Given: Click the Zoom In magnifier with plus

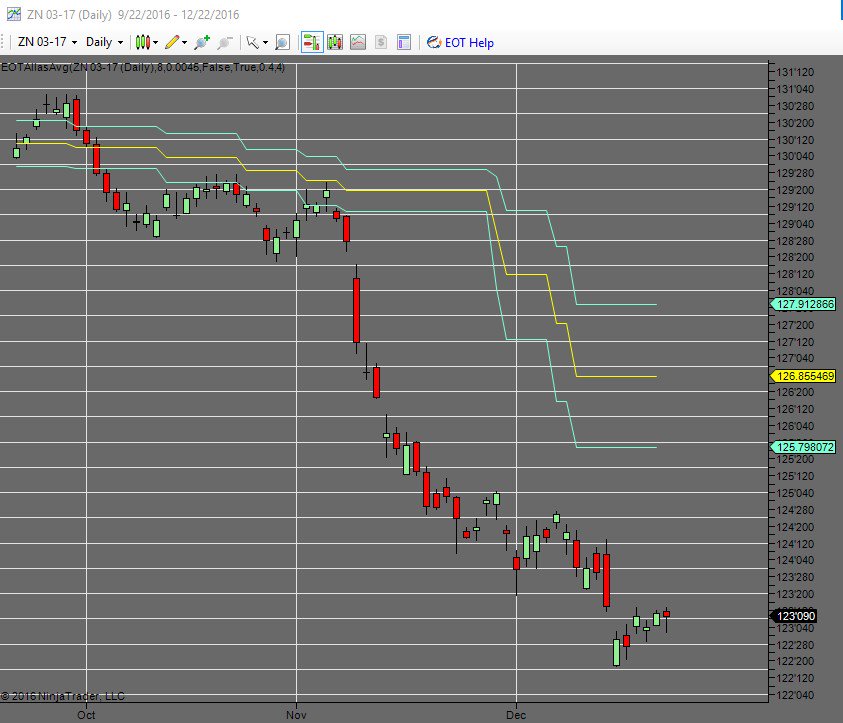Looking at the screenshot, I should point(202,42).
